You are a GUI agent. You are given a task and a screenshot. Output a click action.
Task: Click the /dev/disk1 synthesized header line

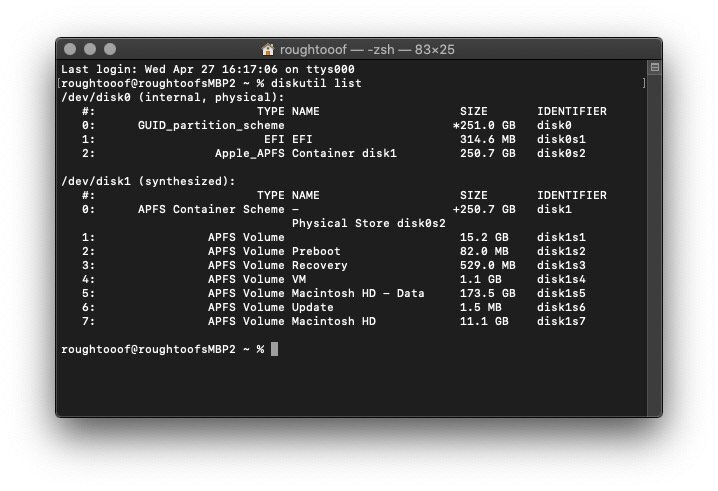coord(148,181)
